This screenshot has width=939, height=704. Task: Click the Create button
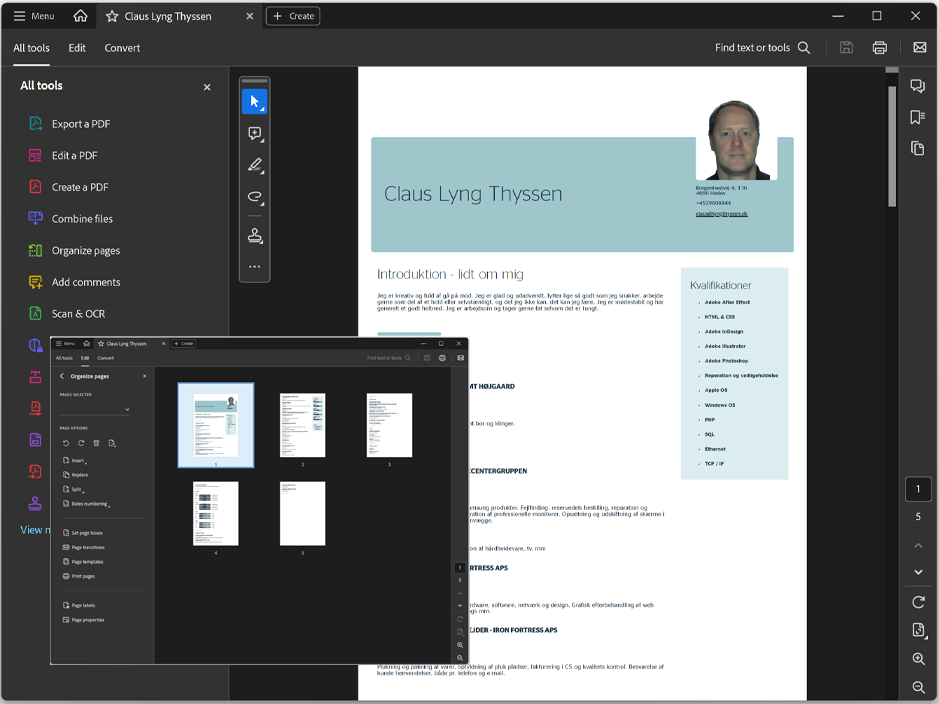293,16
